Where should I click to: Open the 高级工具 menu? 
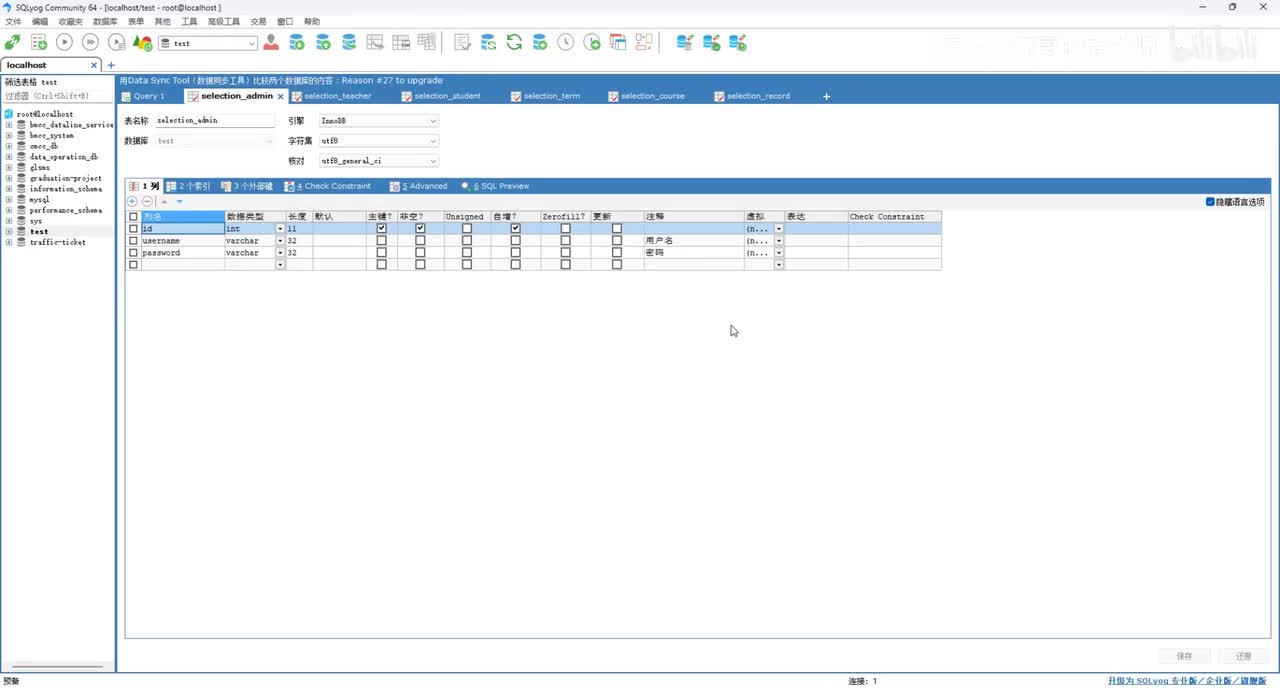point(224,21)
